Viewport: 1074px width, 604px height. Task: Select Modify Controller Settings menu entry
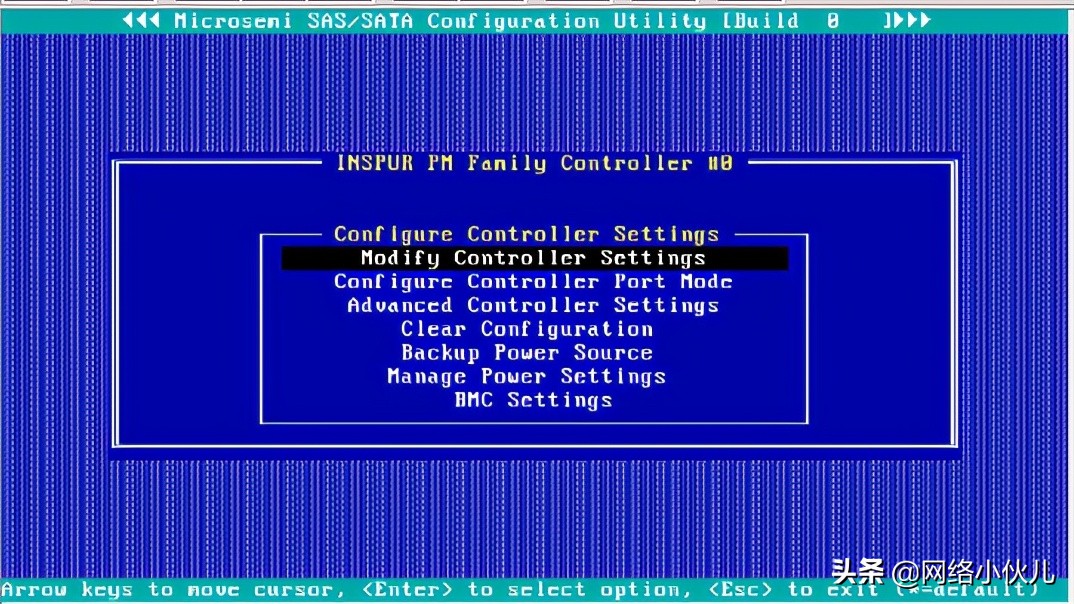[534, 258]
